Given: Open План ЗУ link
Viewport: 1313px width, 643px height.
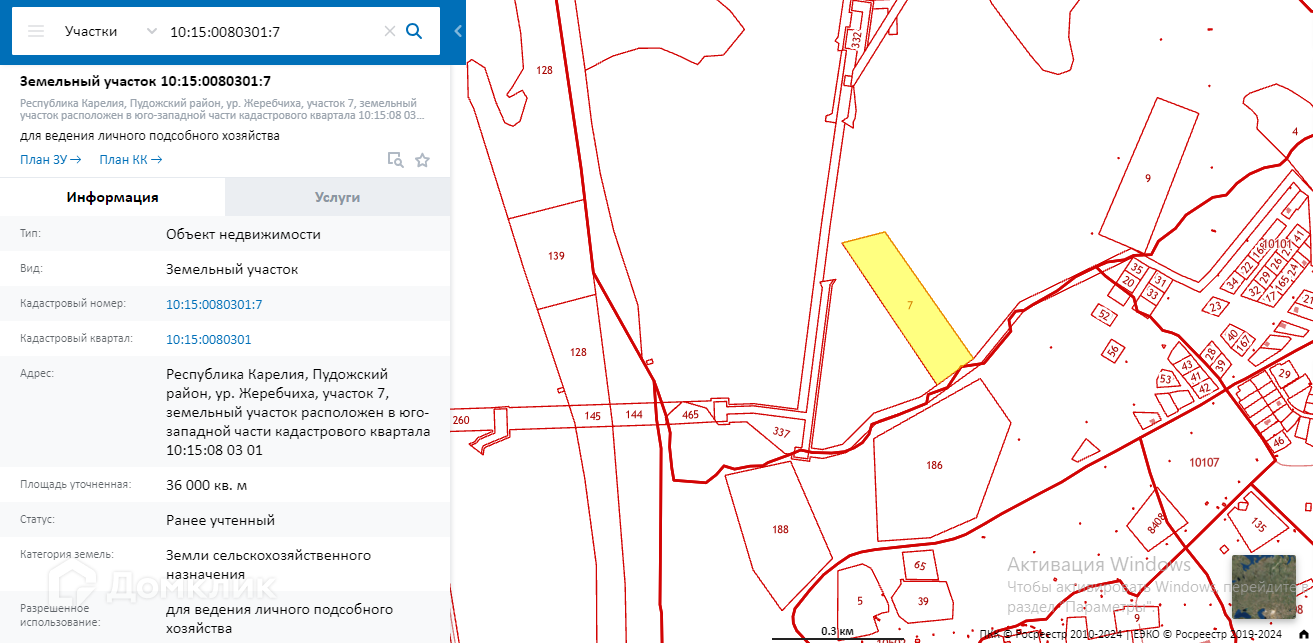Looking at the screenshot, I should pos(50,160).
